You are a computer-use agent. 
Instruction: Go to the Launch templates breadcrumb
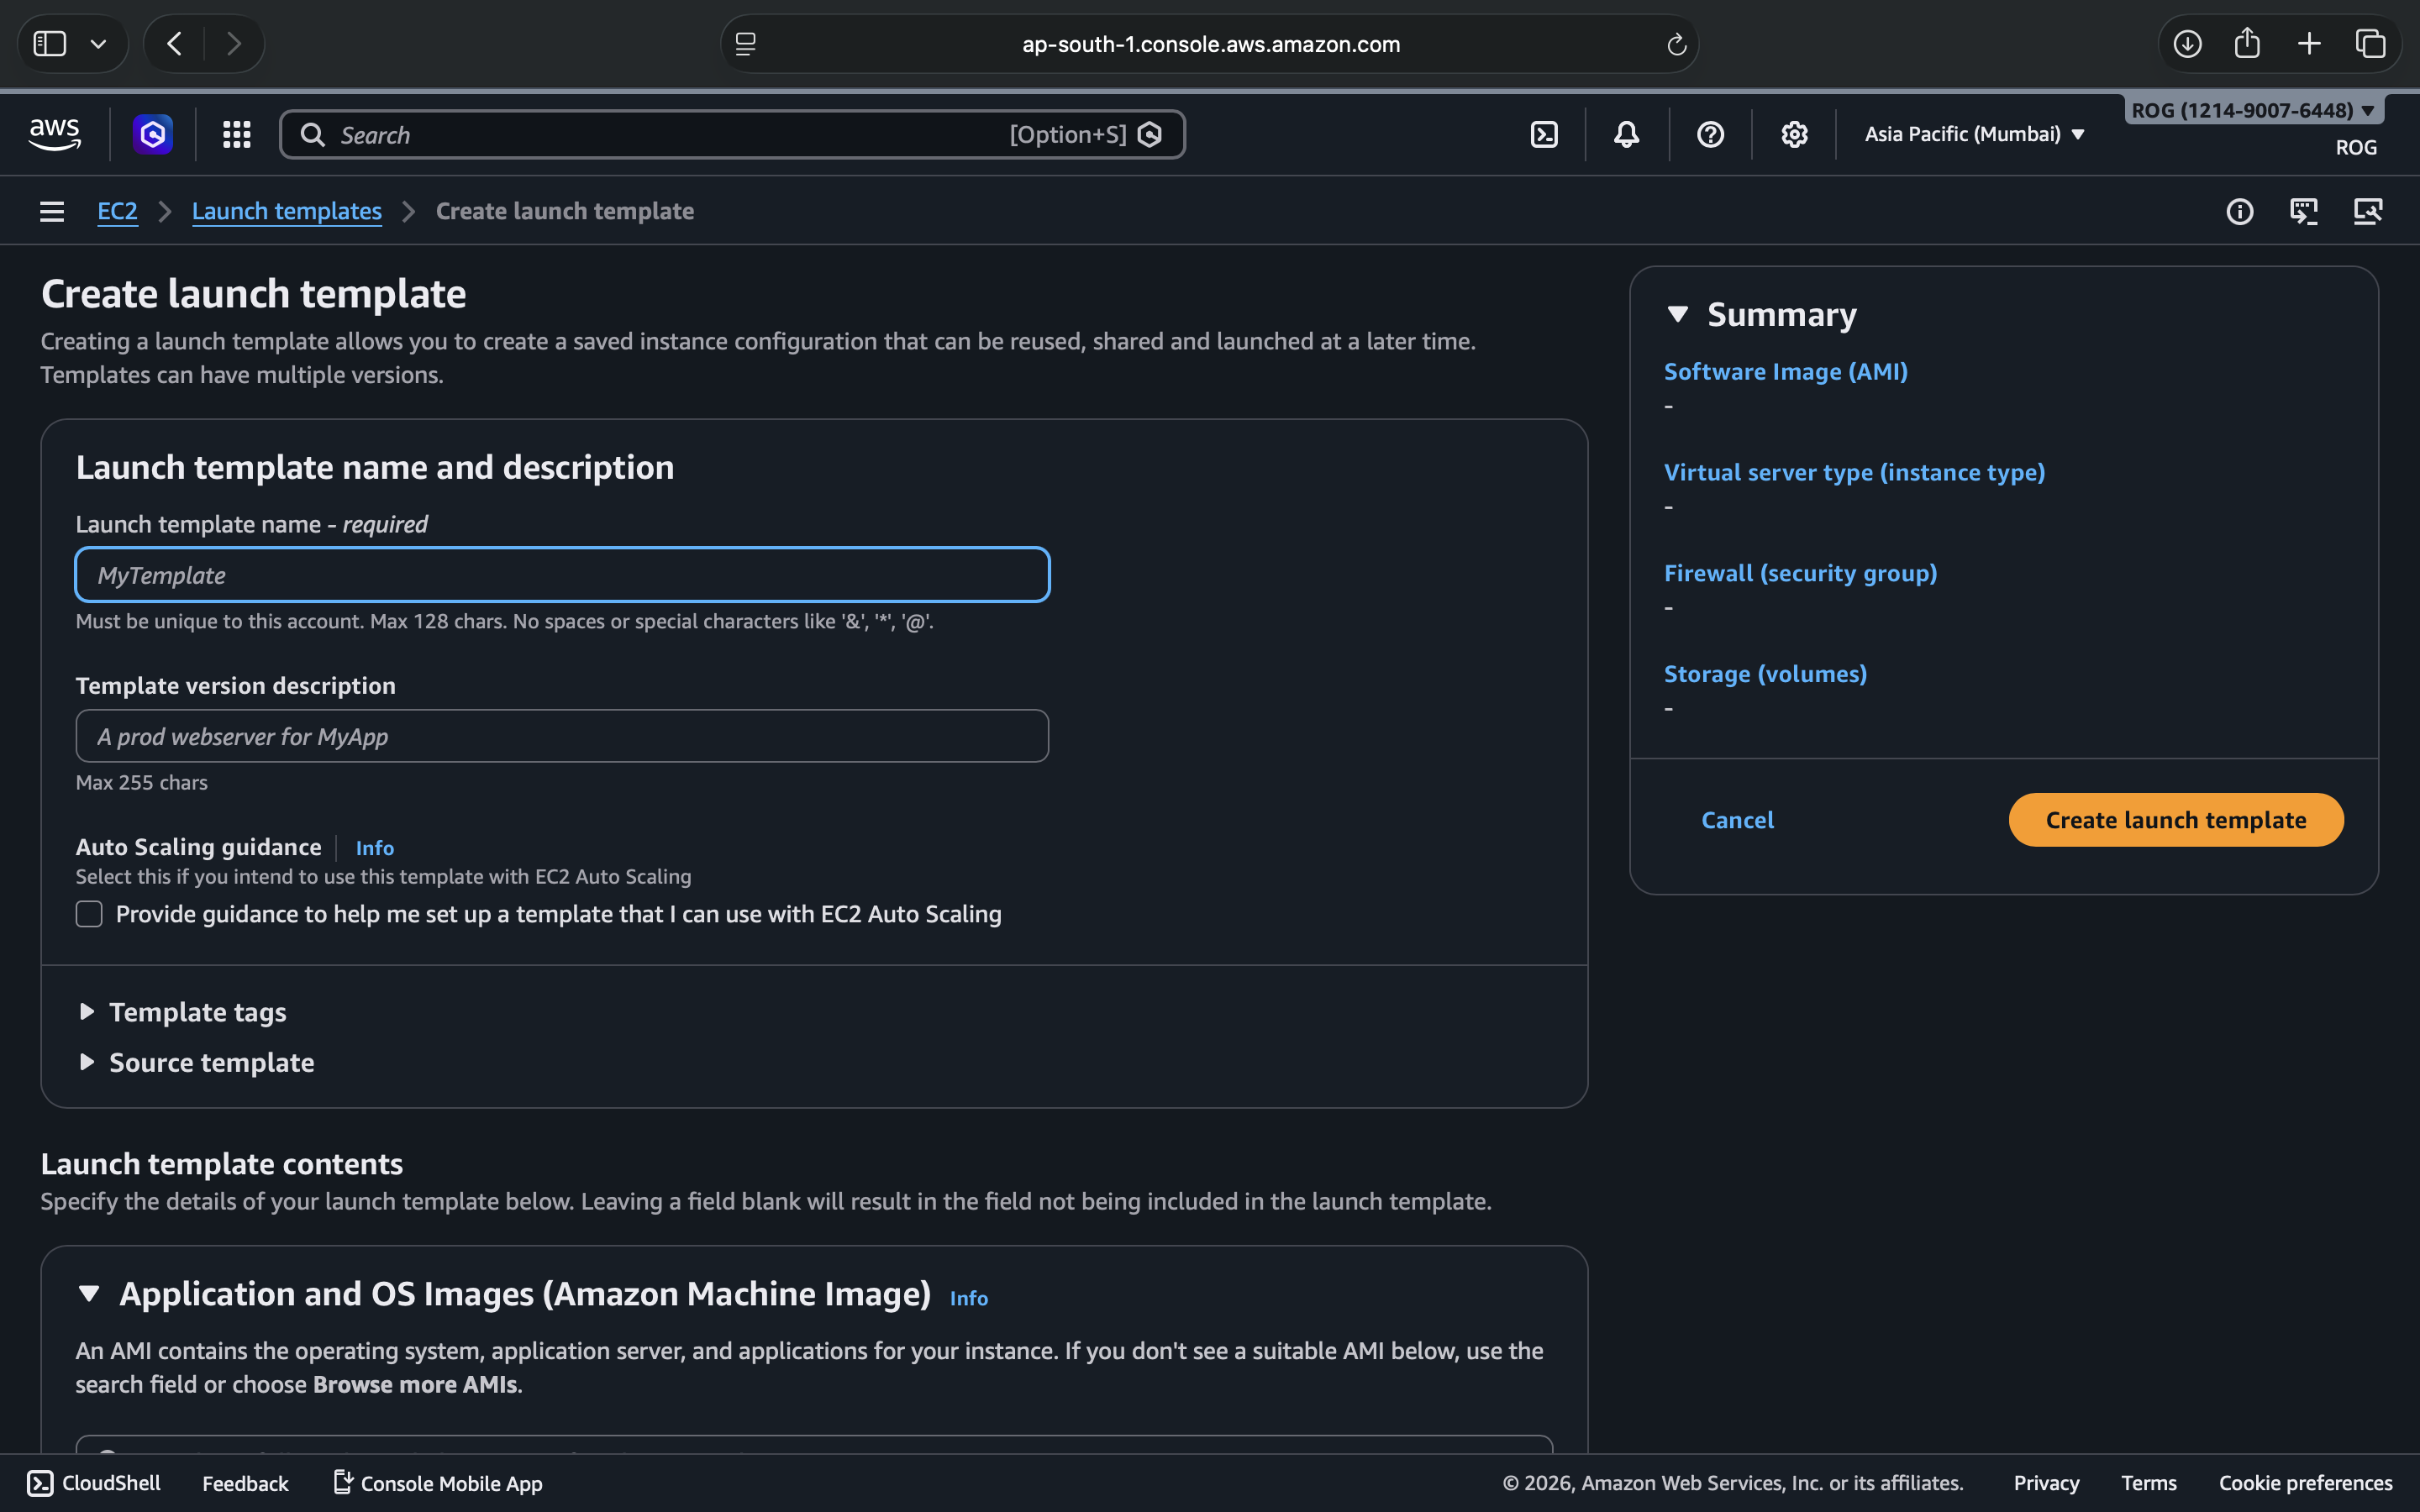286,211
